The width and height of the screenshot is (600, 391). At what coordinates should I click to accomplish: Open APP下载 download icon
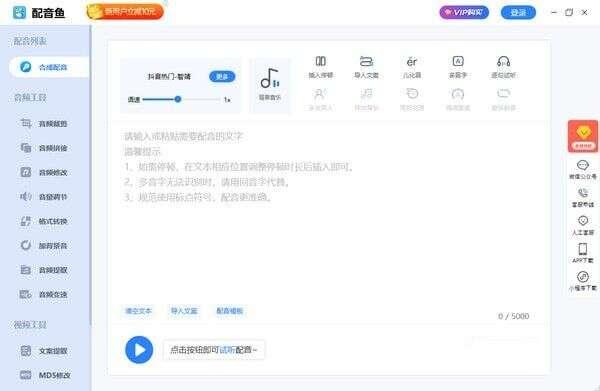(583, 253)
